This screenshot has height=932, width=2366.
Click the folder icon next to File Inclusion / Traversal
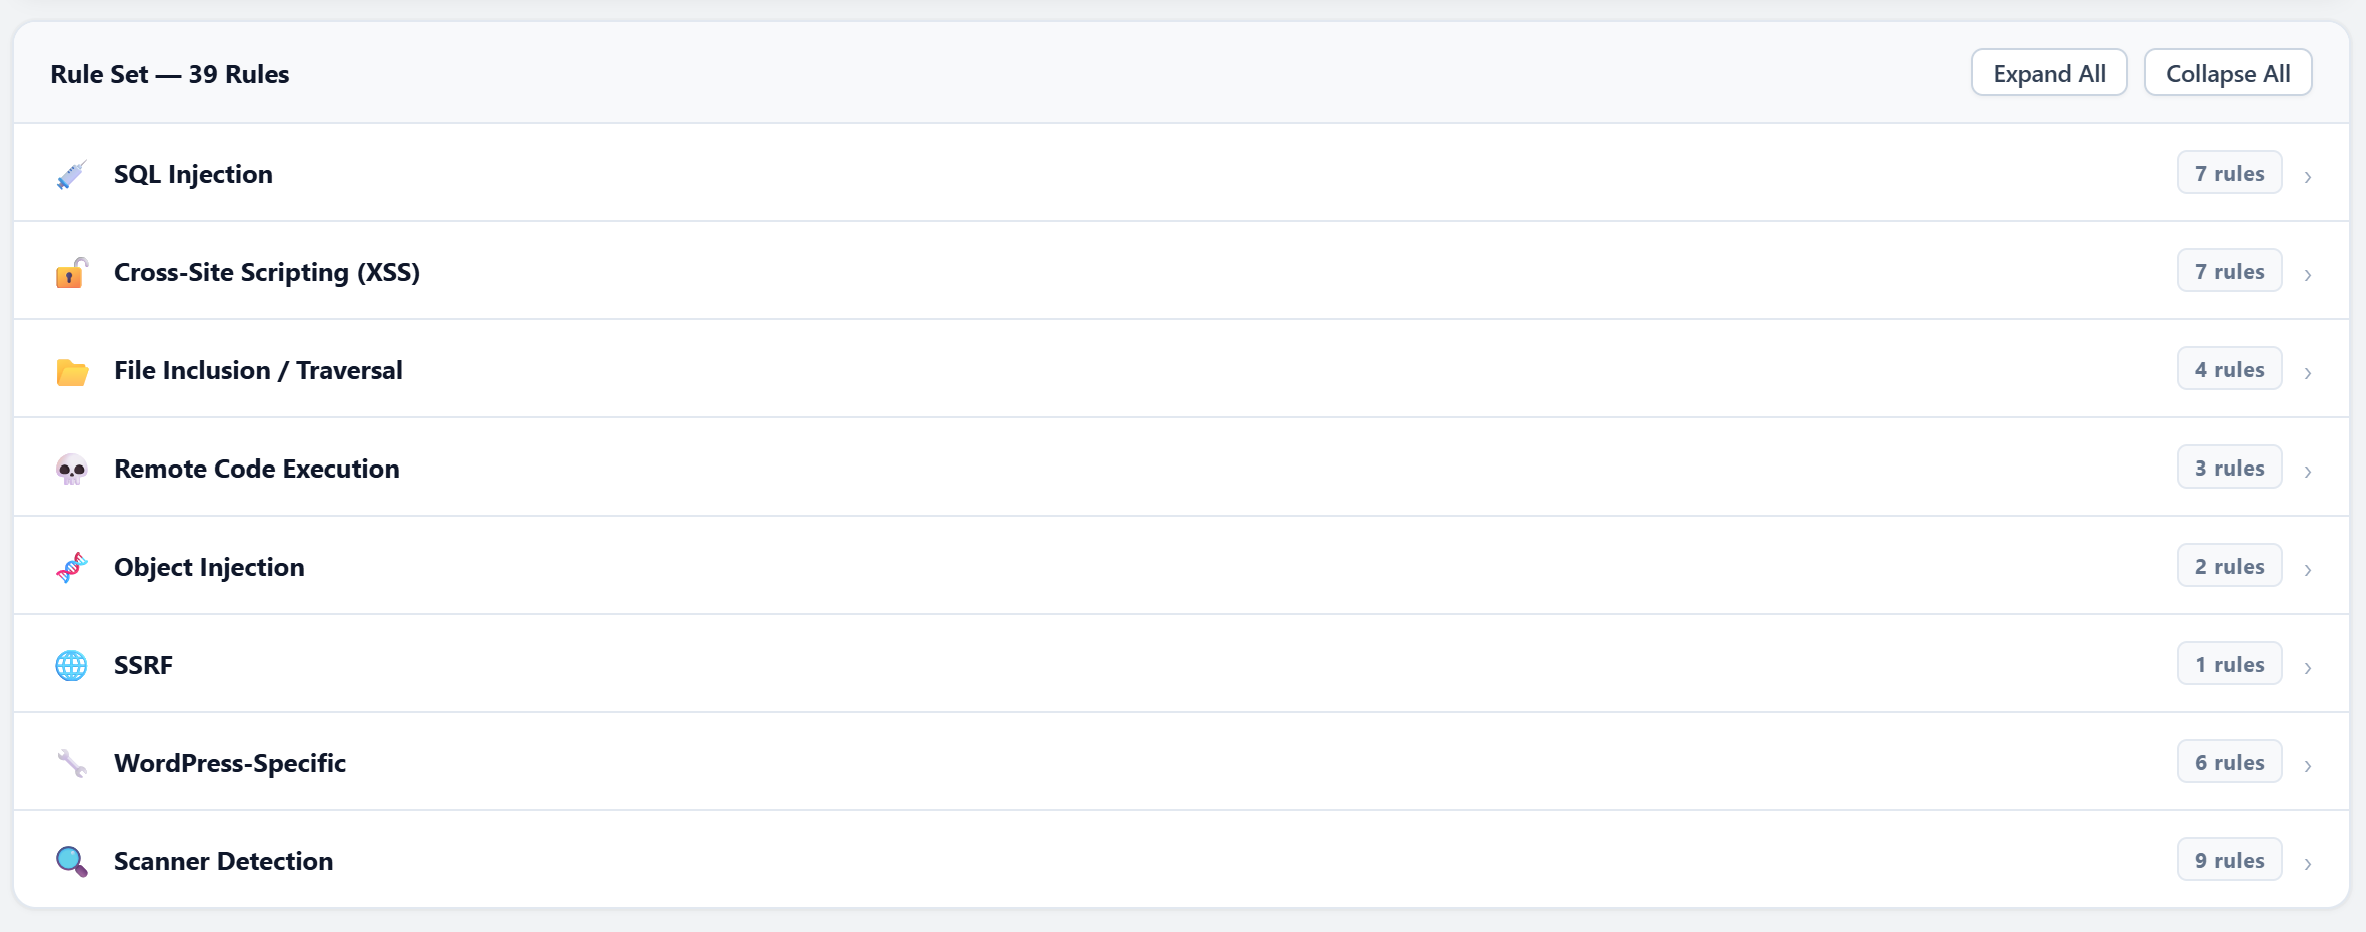[x=71, y=369]
